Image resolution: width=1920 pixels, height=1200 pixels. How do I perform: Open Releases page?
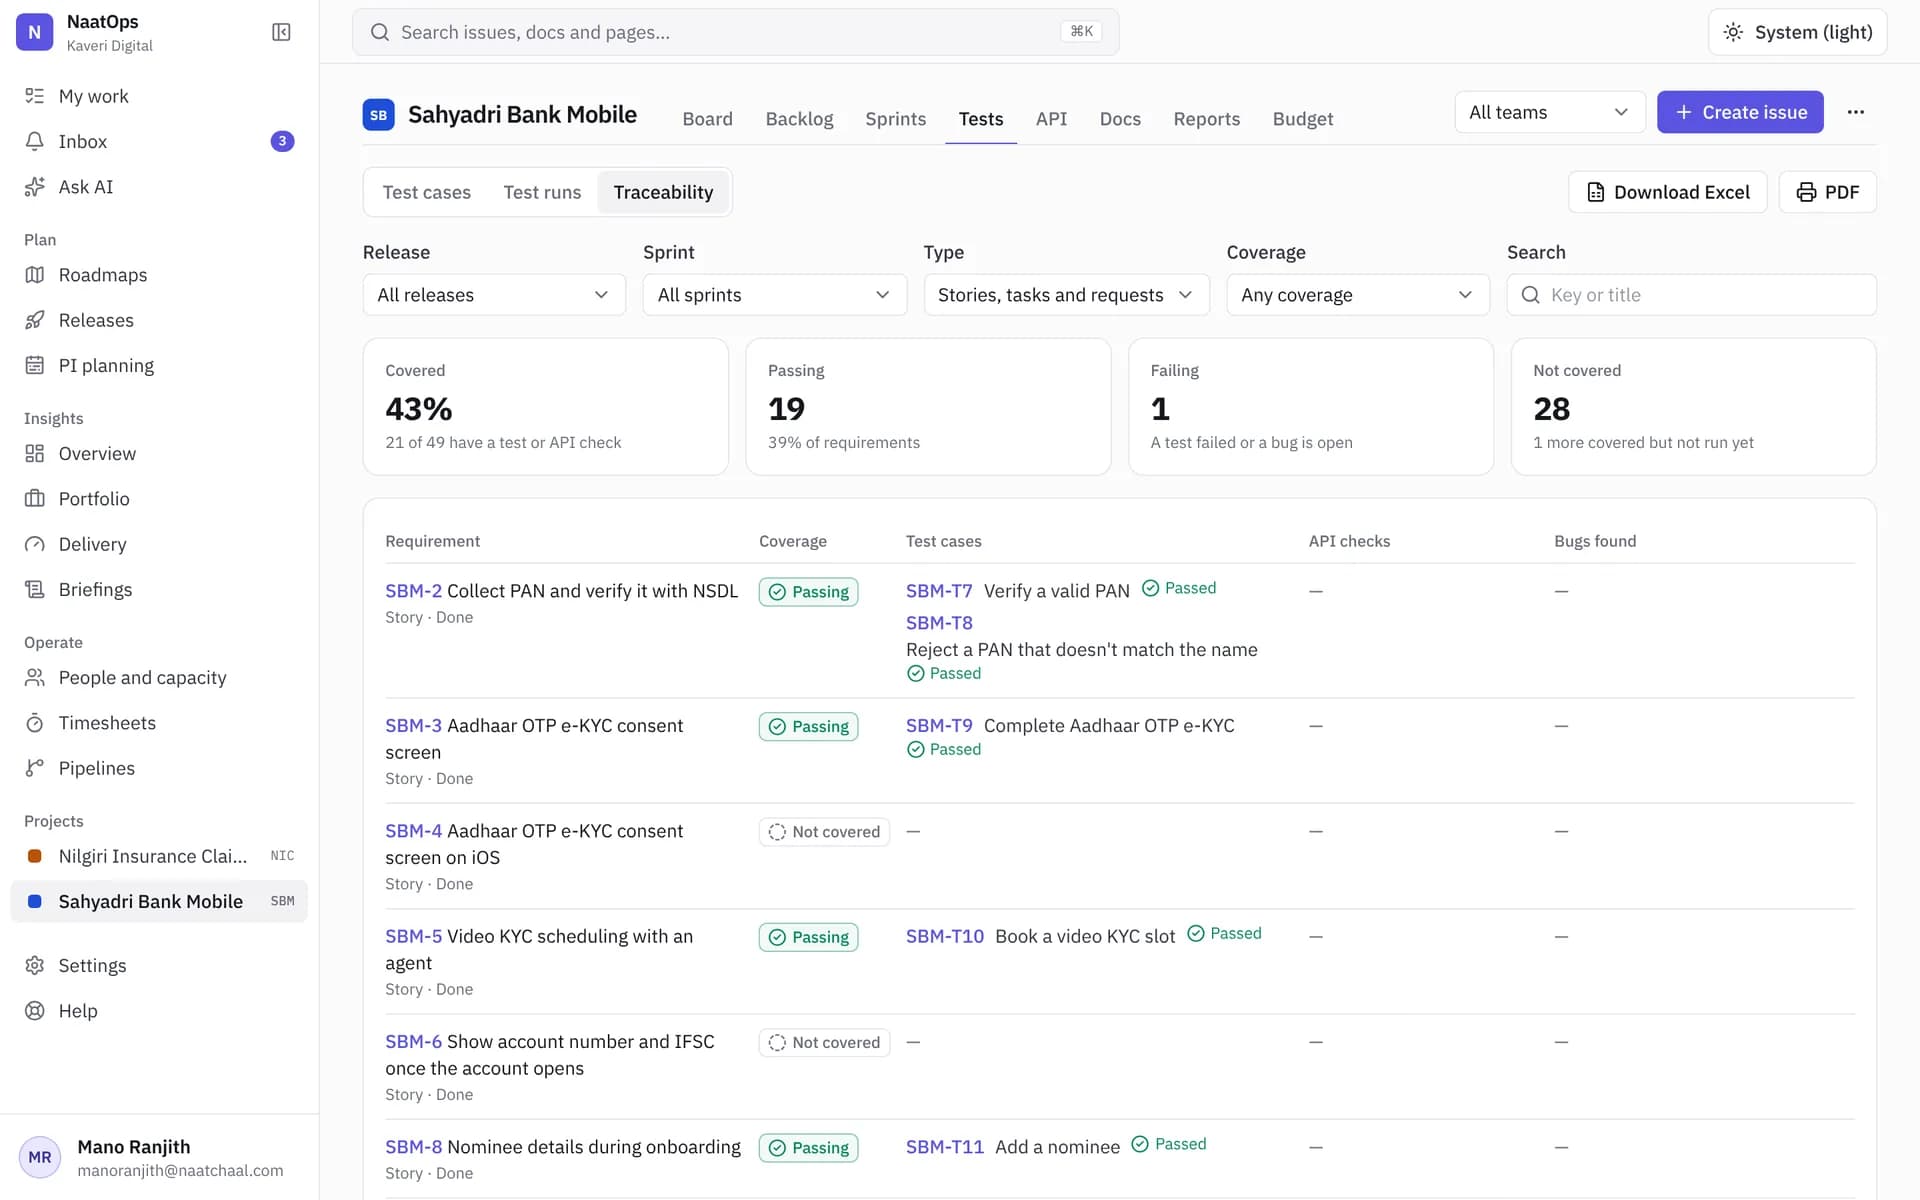159,320
